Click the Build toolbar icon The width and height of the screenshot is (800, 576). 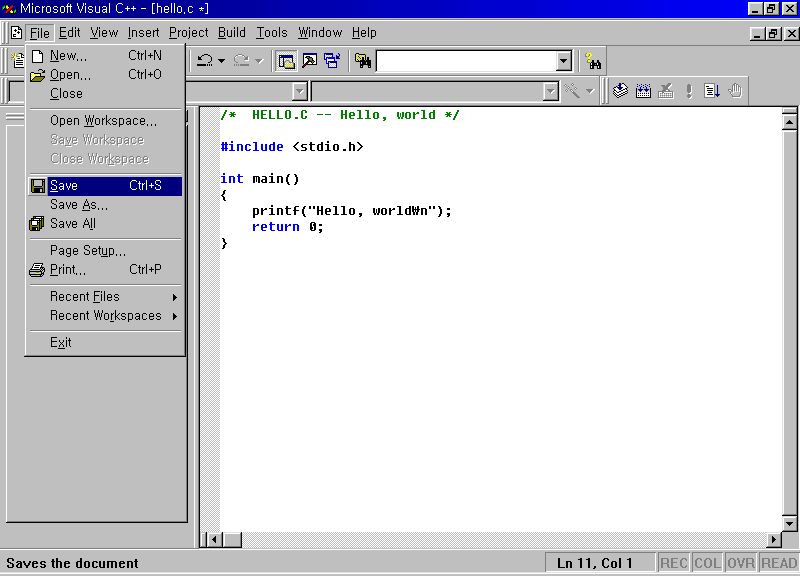point(643,91)
